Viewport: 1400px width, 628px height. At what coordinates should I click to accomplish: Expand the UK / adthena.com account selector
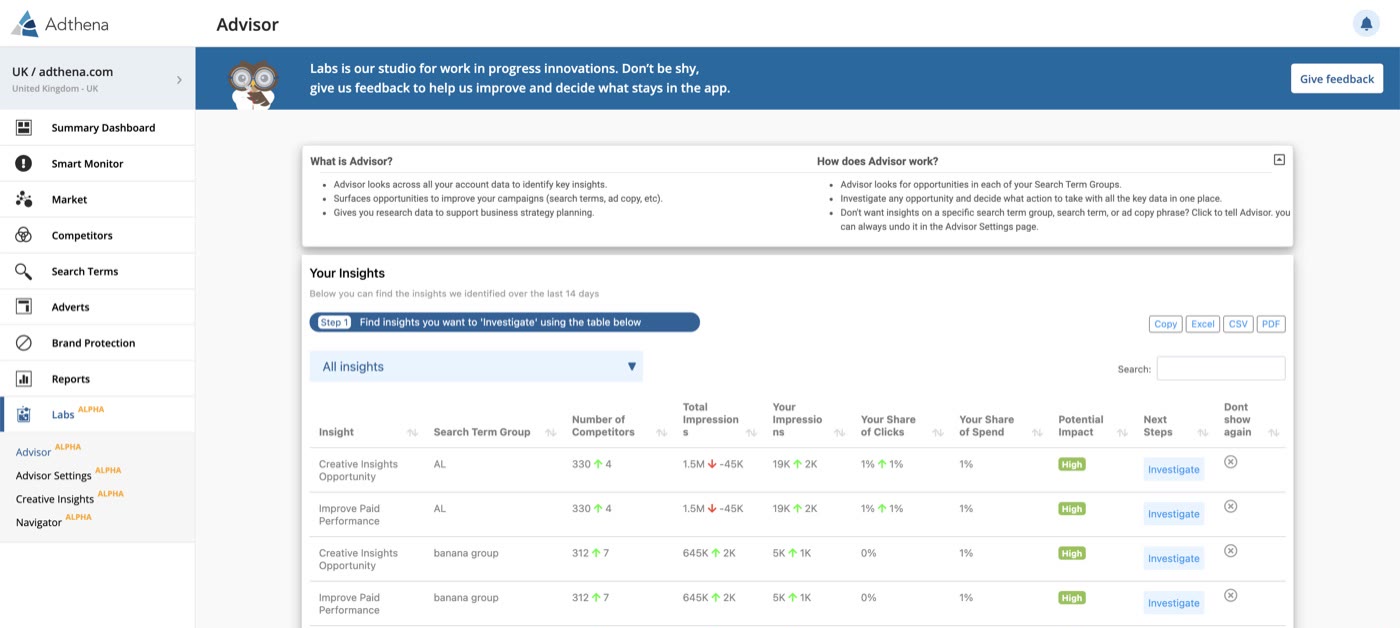pos(97,79)
